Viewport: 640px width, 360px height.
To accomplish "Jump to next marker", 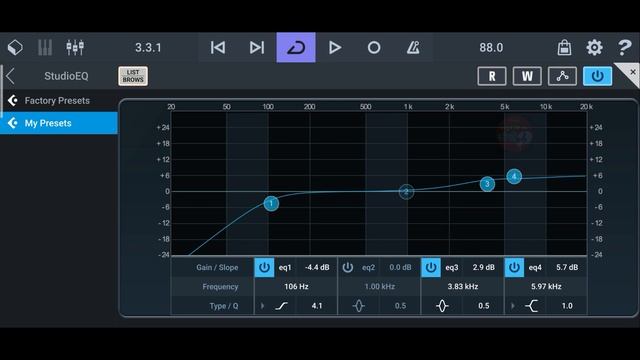I will 257,47.
